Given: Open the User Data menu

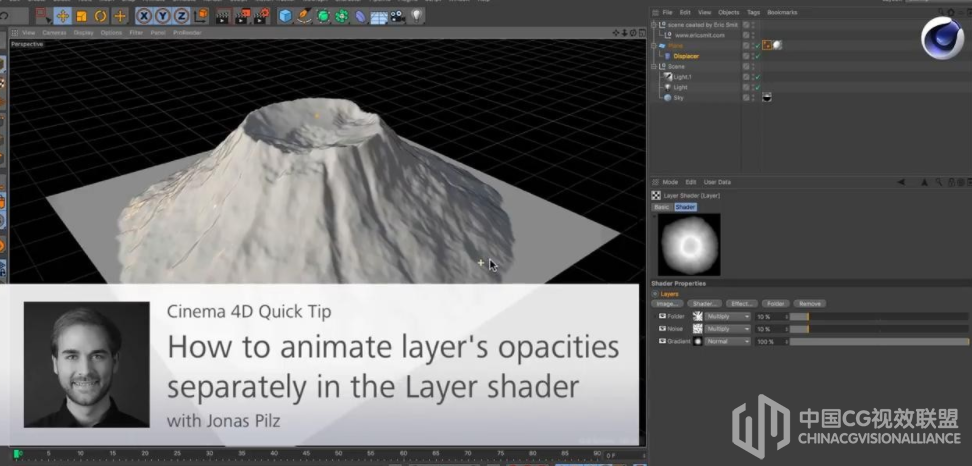Looking at the screenshot, I should coord(717,182).
